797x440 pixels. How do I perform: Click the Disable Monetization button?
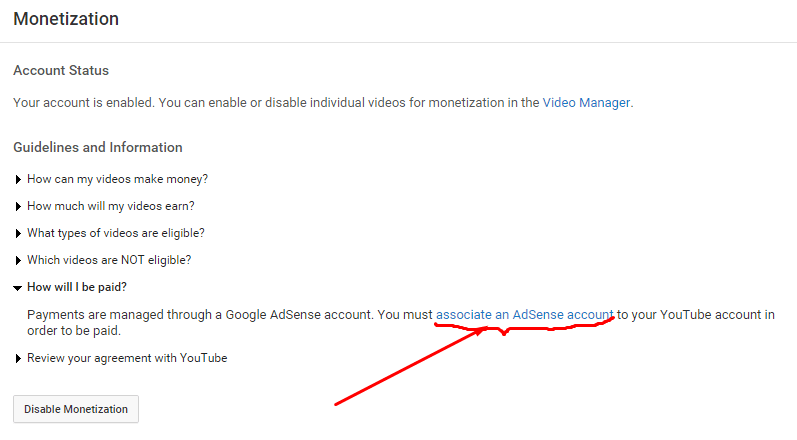tap(76, 409)
